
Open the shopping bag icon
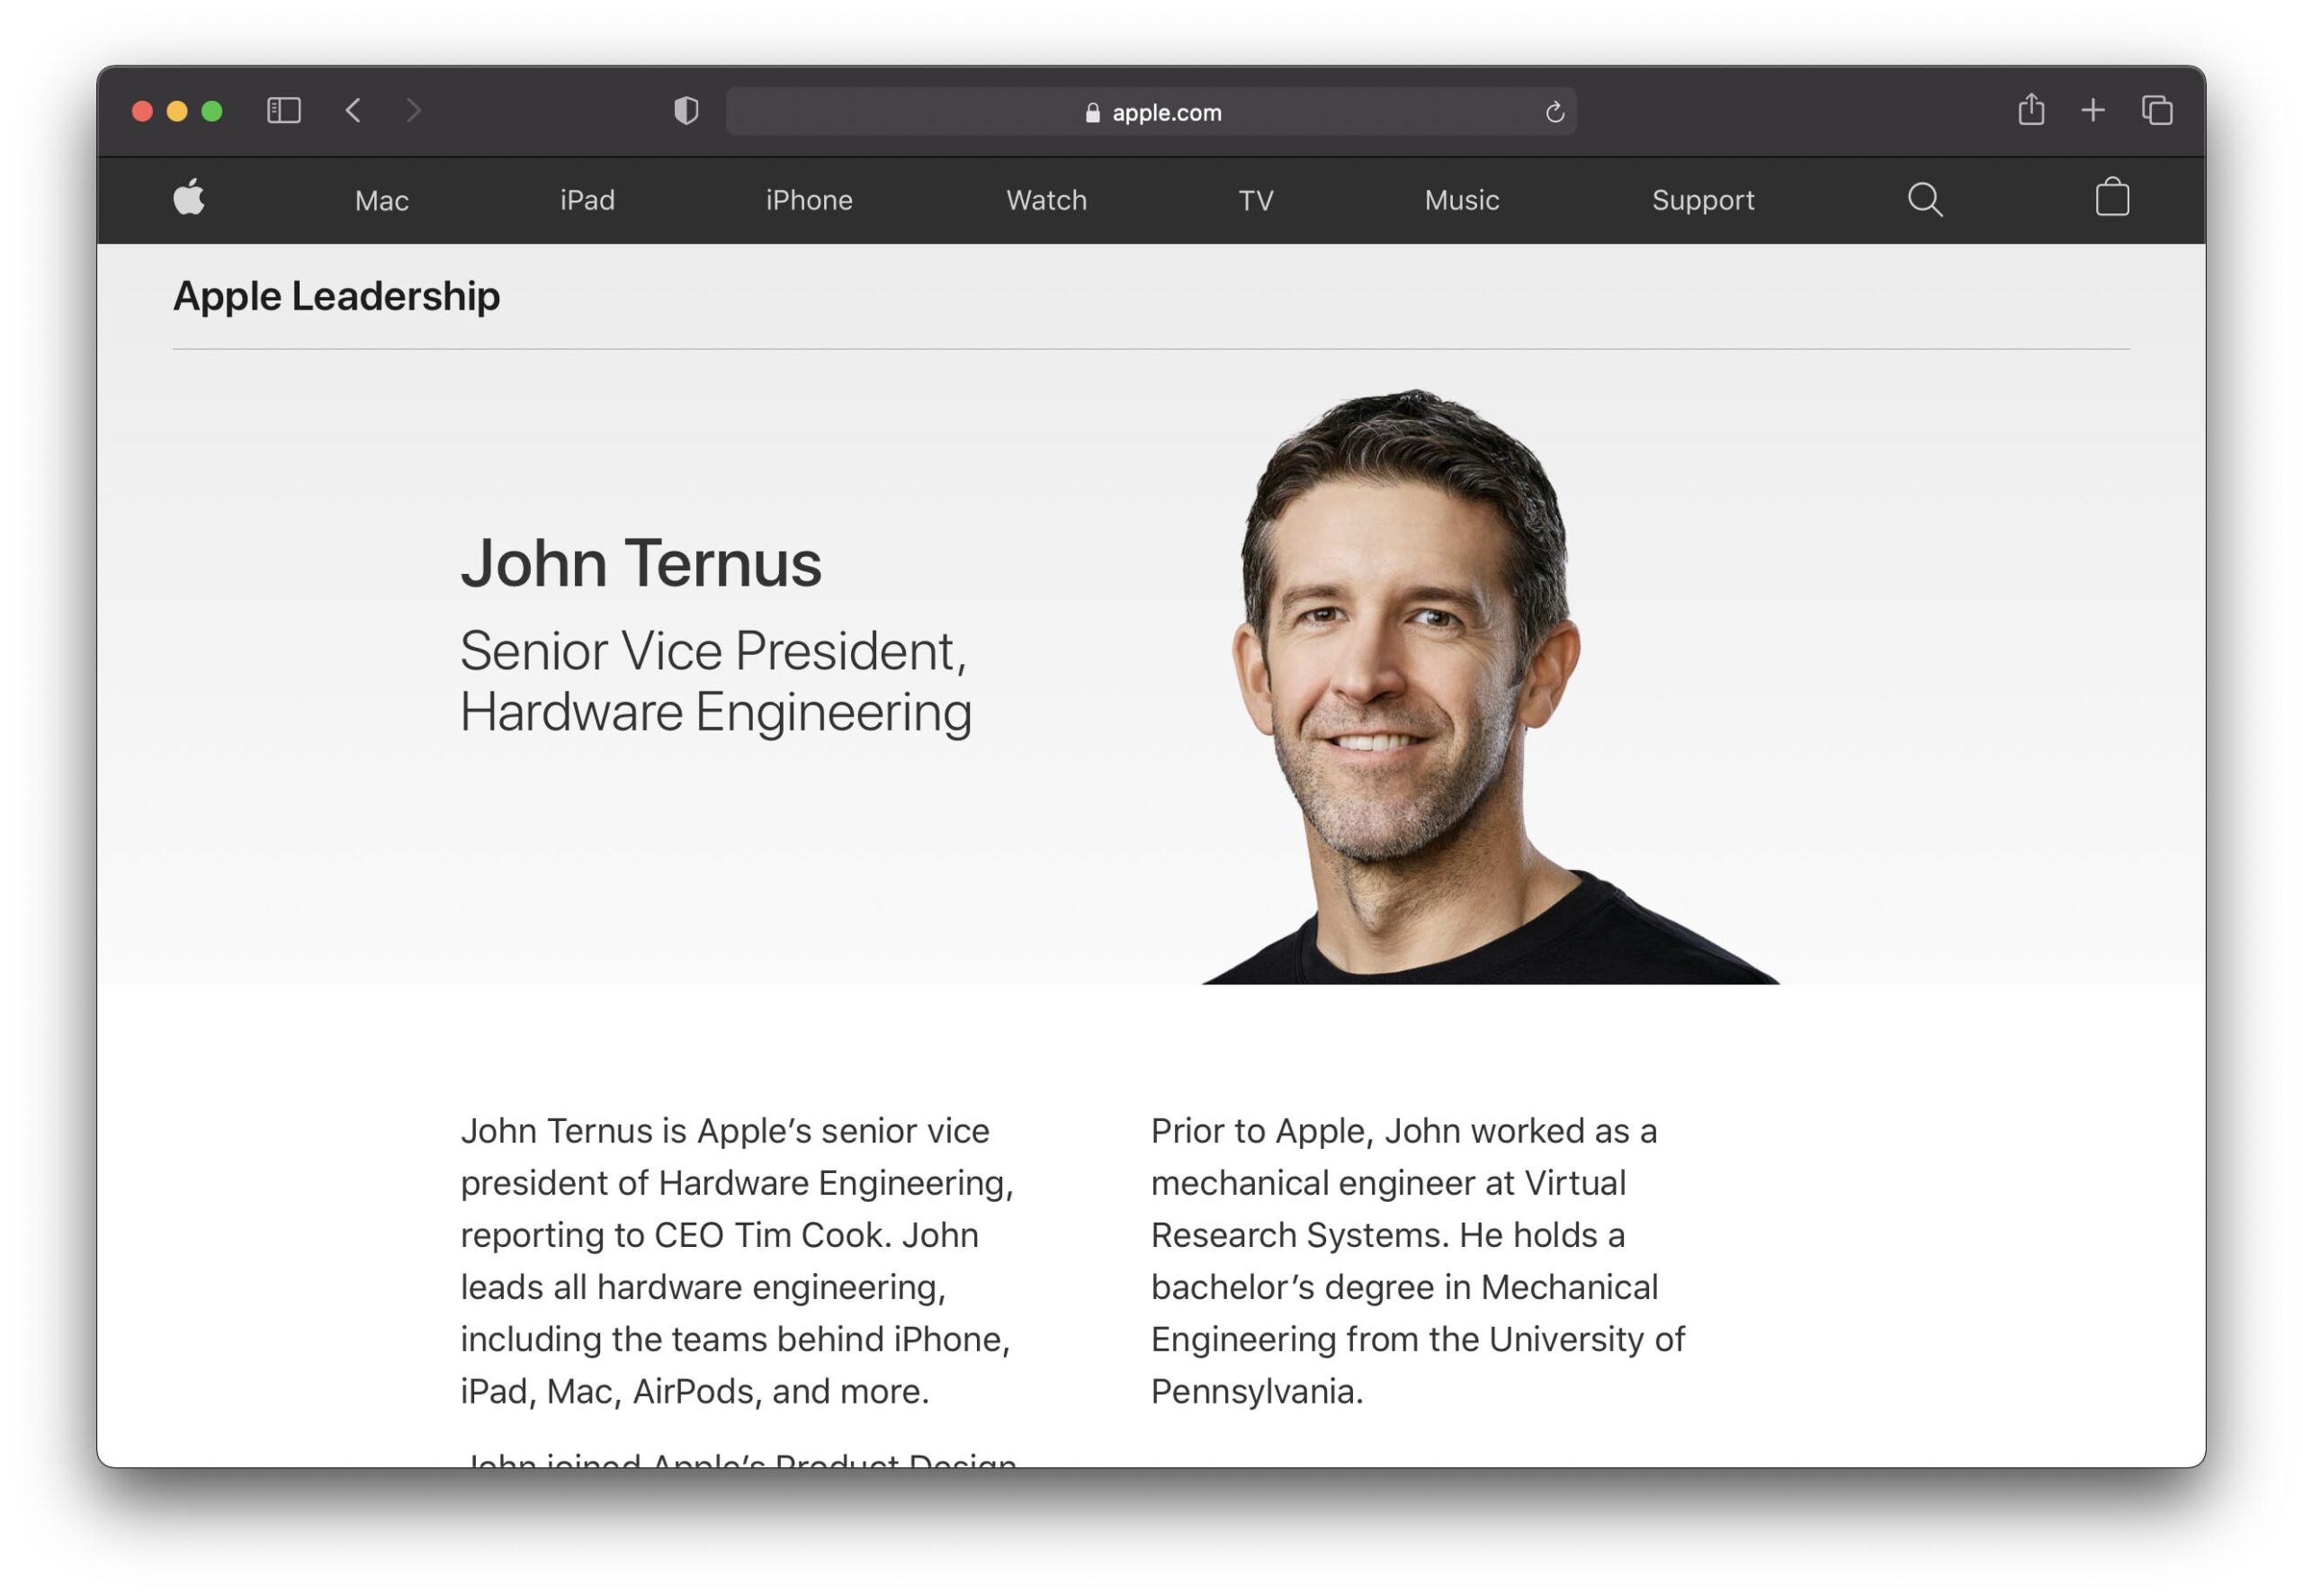click(x=2114, y=199)
